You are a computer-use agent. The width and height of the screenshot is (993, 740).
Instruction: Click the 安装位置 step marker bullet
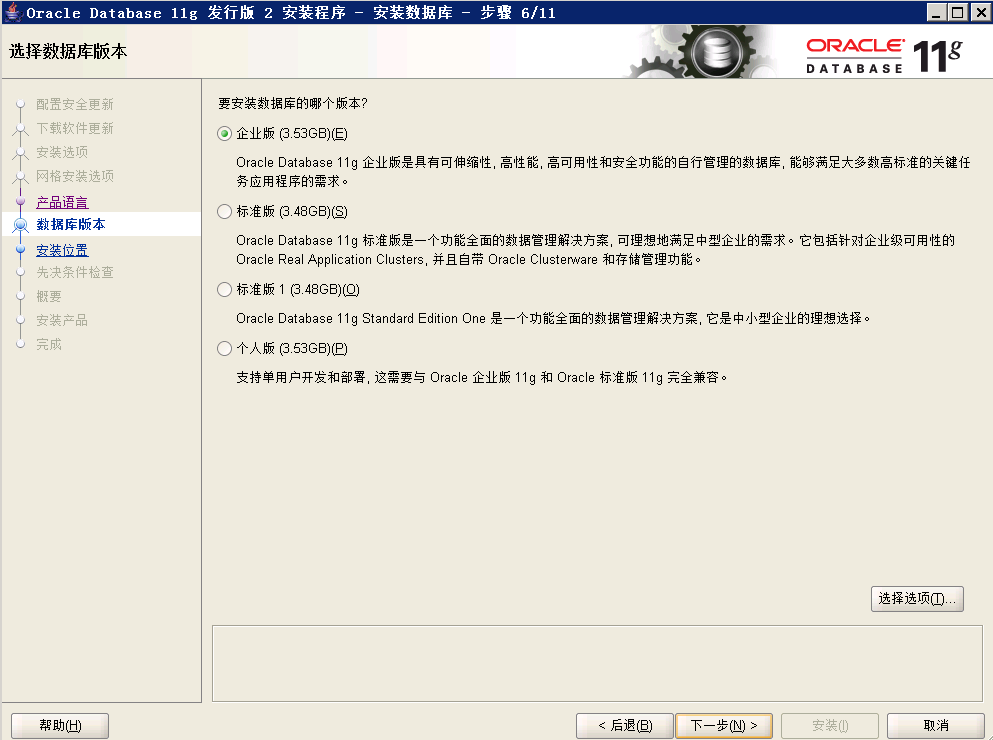pos(20,250)
